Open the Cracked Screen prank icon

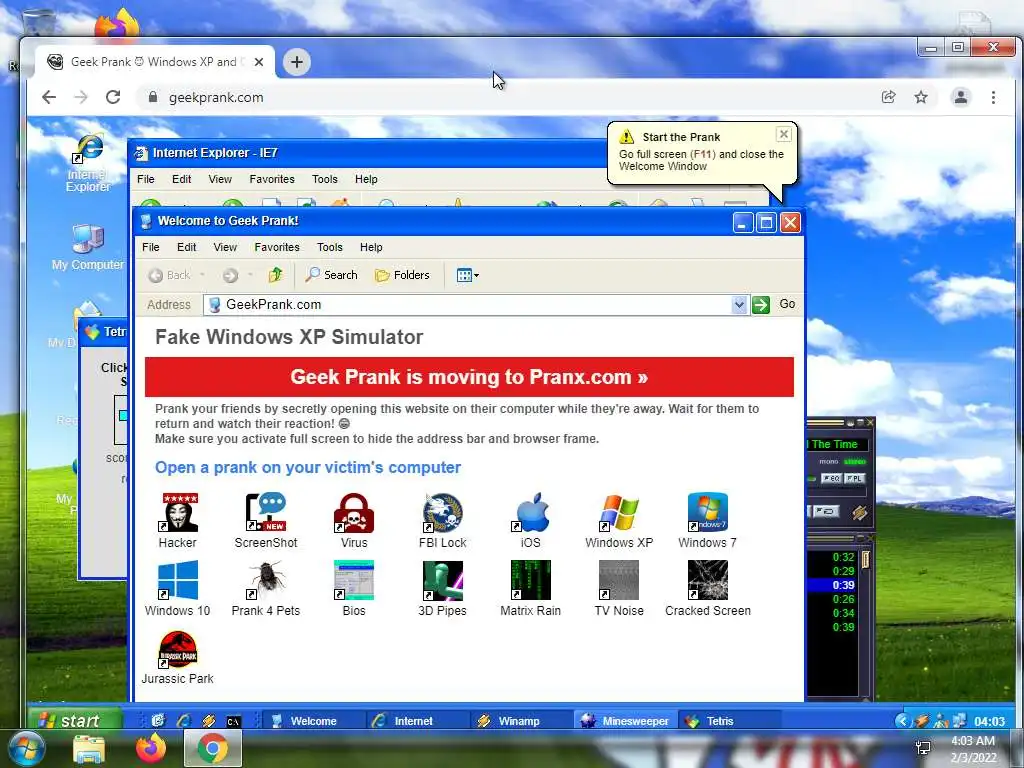707,581
